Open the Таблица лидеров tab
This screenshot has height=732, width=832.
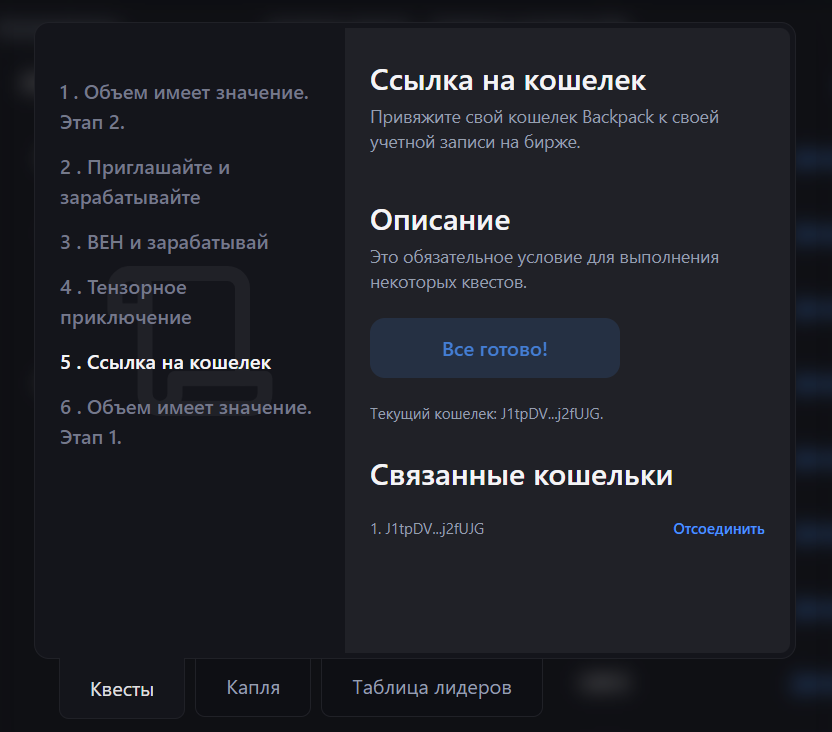(432, 687)
